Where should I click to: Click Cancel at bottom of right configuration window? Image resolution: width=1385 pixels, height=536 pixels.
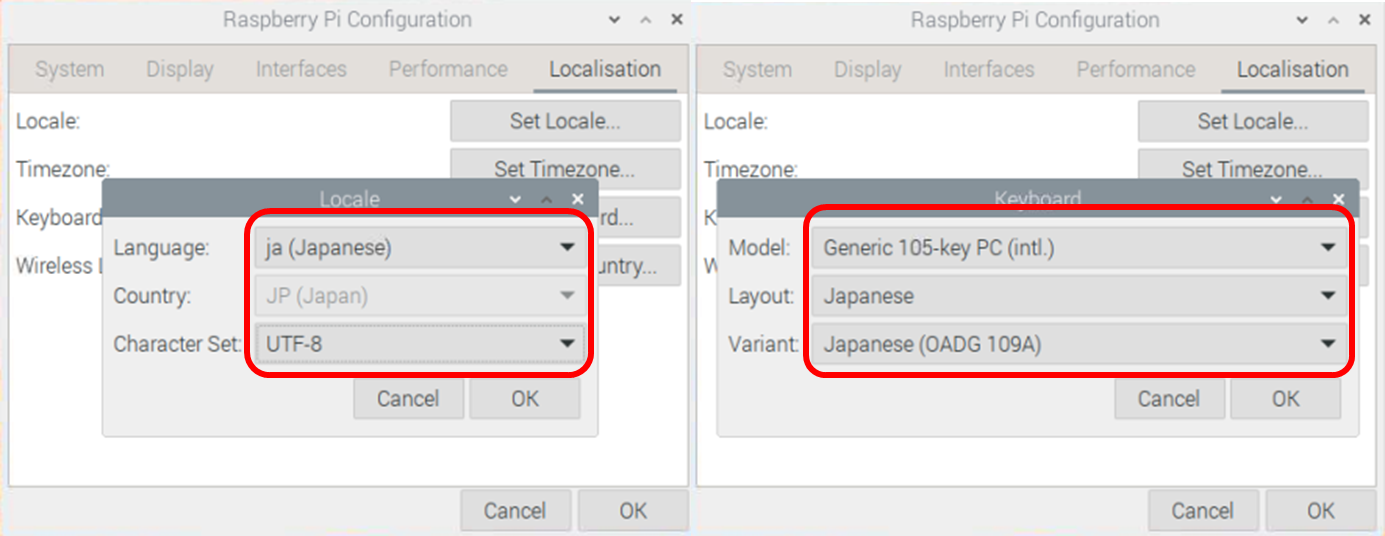click(x=1203, y=510)
